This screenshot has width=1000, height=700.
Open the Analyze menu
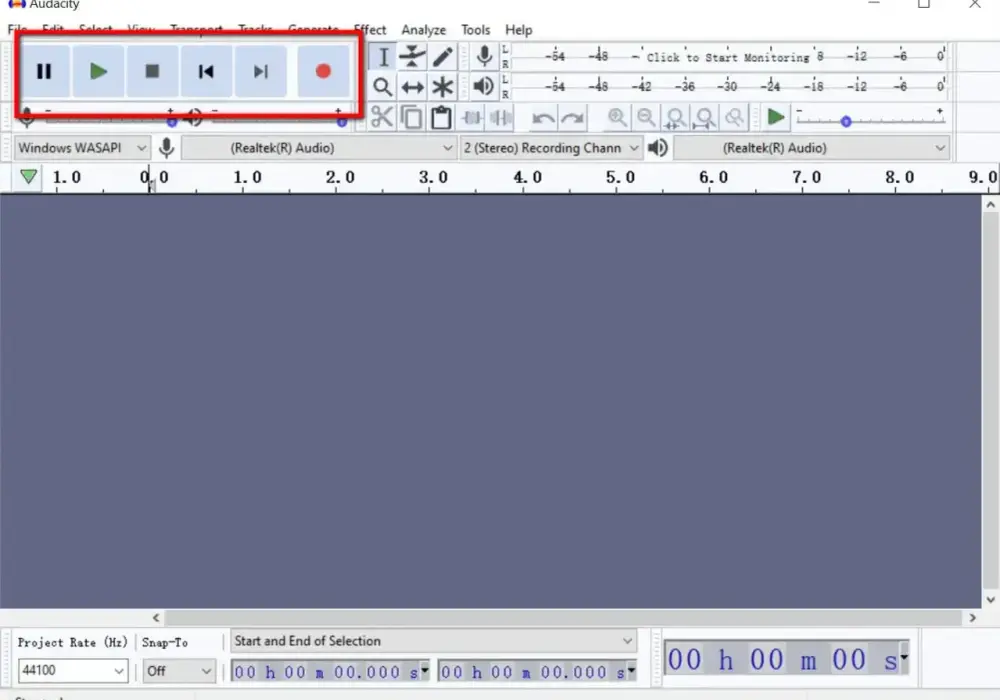pyautogui.click(x=423, y=30)
